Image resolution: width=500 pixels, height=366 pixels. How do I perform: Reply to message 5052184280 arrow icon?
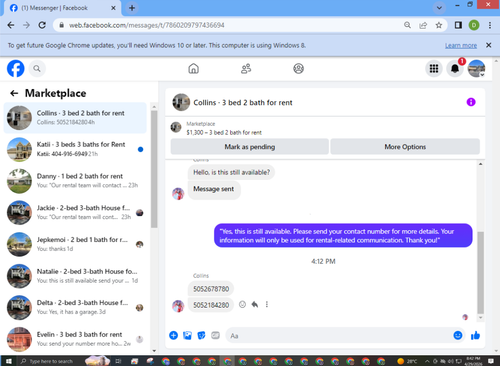coord(255,304)
